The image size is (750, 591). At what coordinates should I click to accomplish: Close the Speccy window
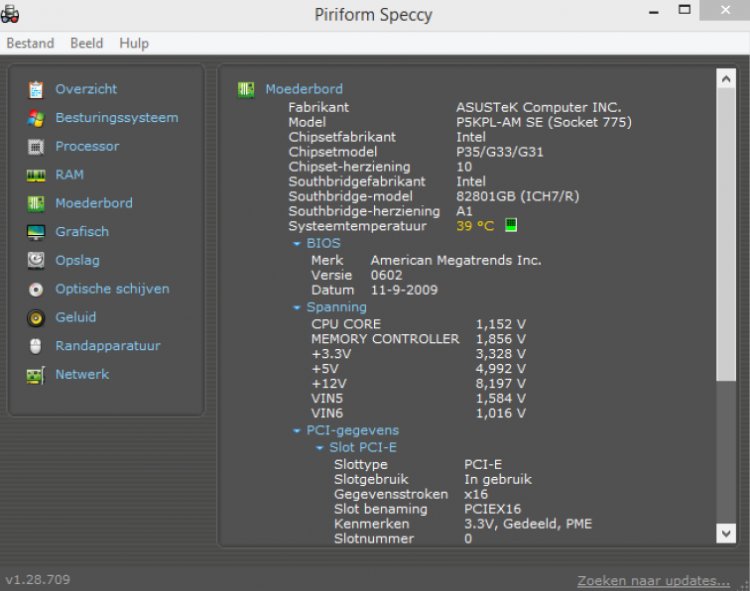click(725, 10)
